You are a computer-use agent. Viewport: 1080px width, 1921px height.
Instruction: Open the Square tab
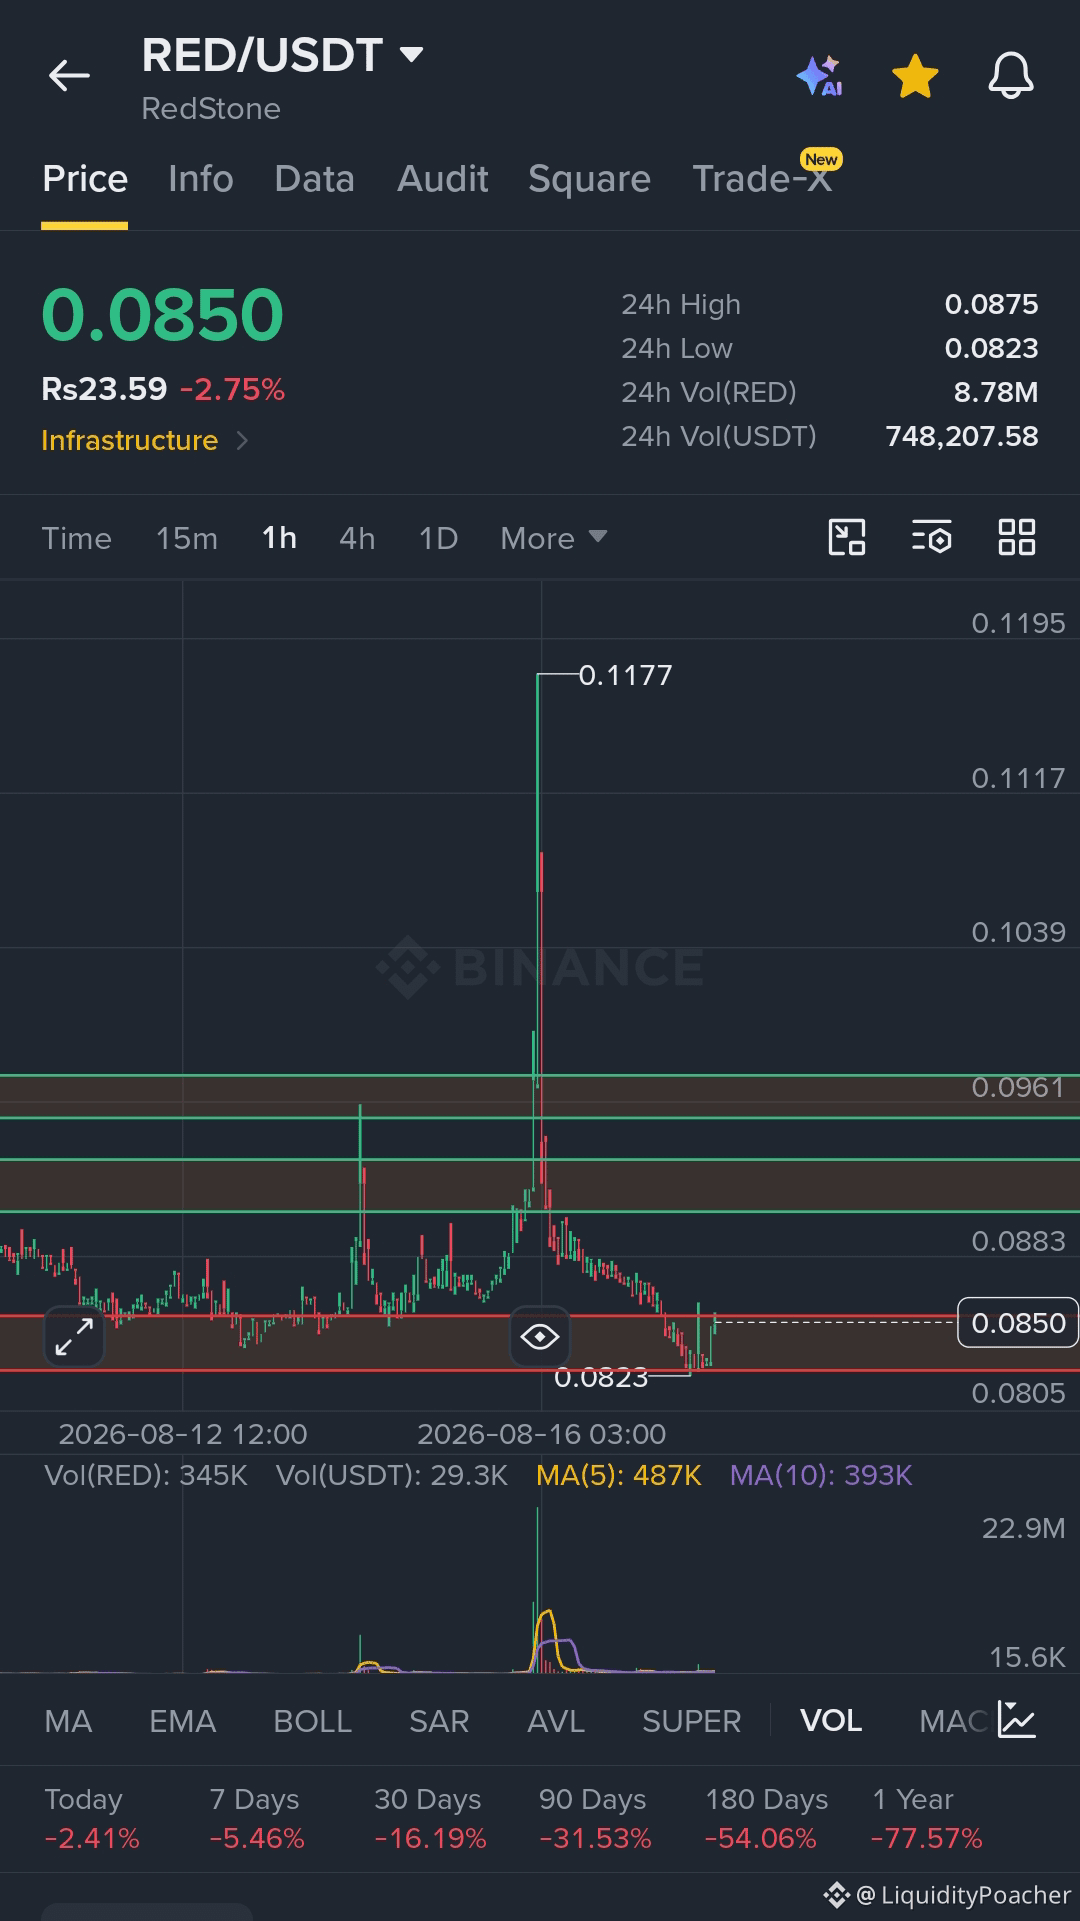coord(589,179)
